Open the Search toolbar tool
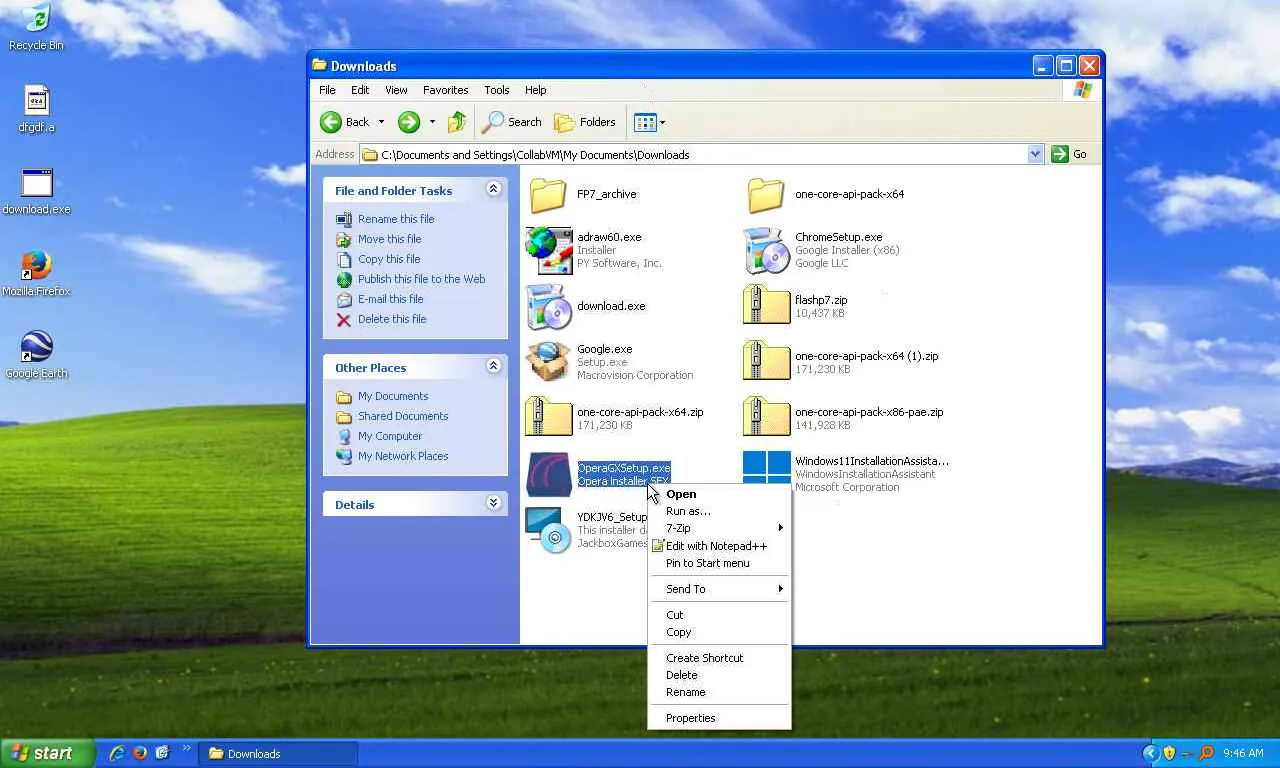This screenshot has height=768, width=1280. coord(511,122)
